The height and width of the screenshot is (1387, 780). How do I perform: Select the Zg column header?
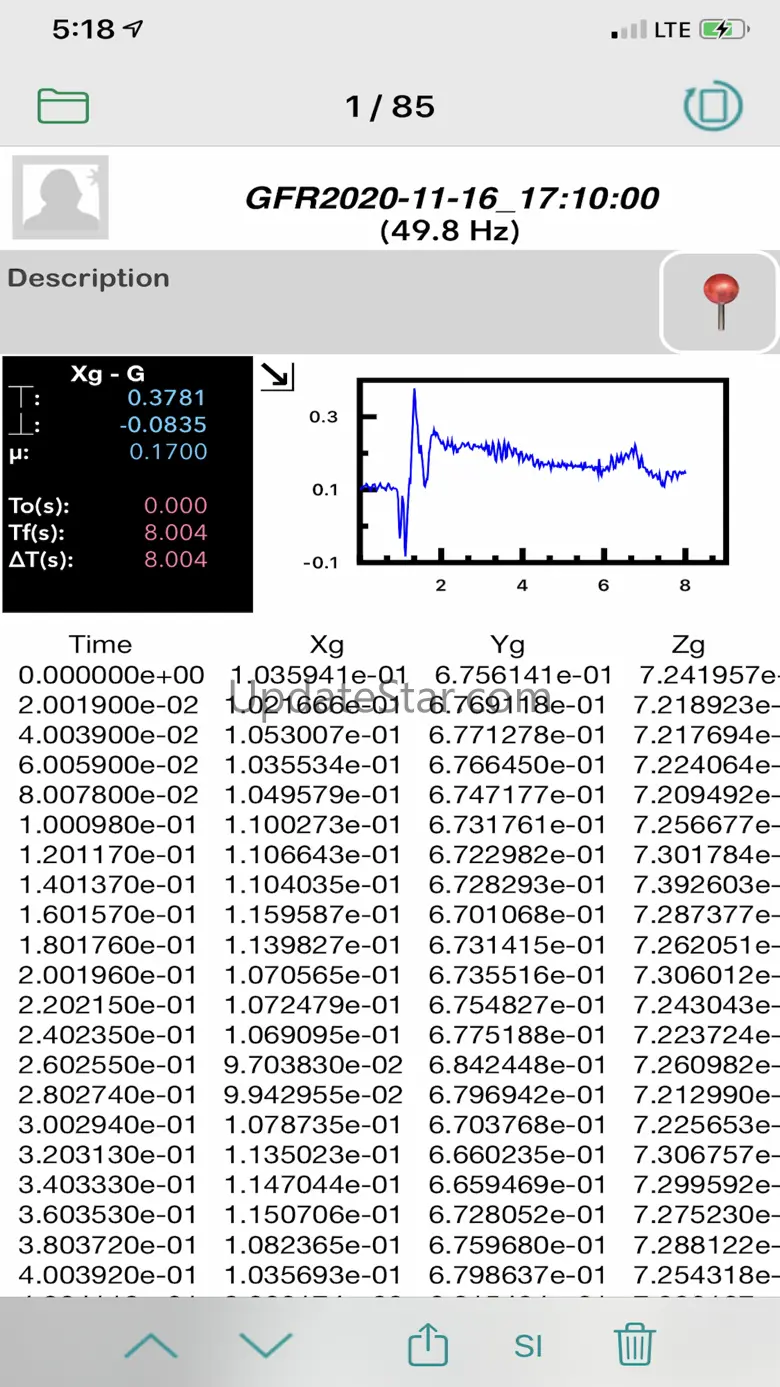click(688, 645)
